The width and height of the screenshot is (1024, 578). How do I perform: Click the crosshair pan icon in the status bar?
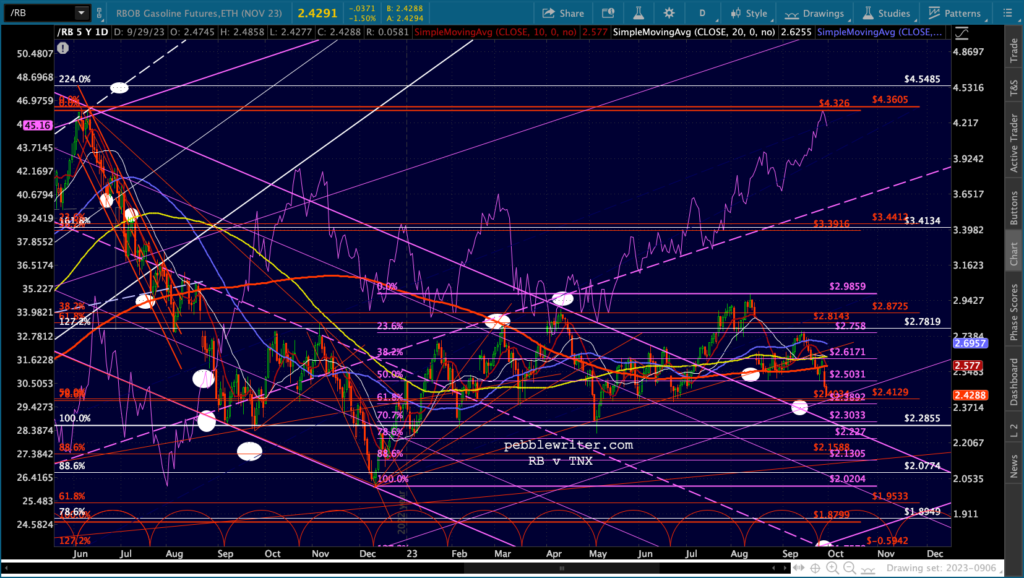[x=815, y=568]
